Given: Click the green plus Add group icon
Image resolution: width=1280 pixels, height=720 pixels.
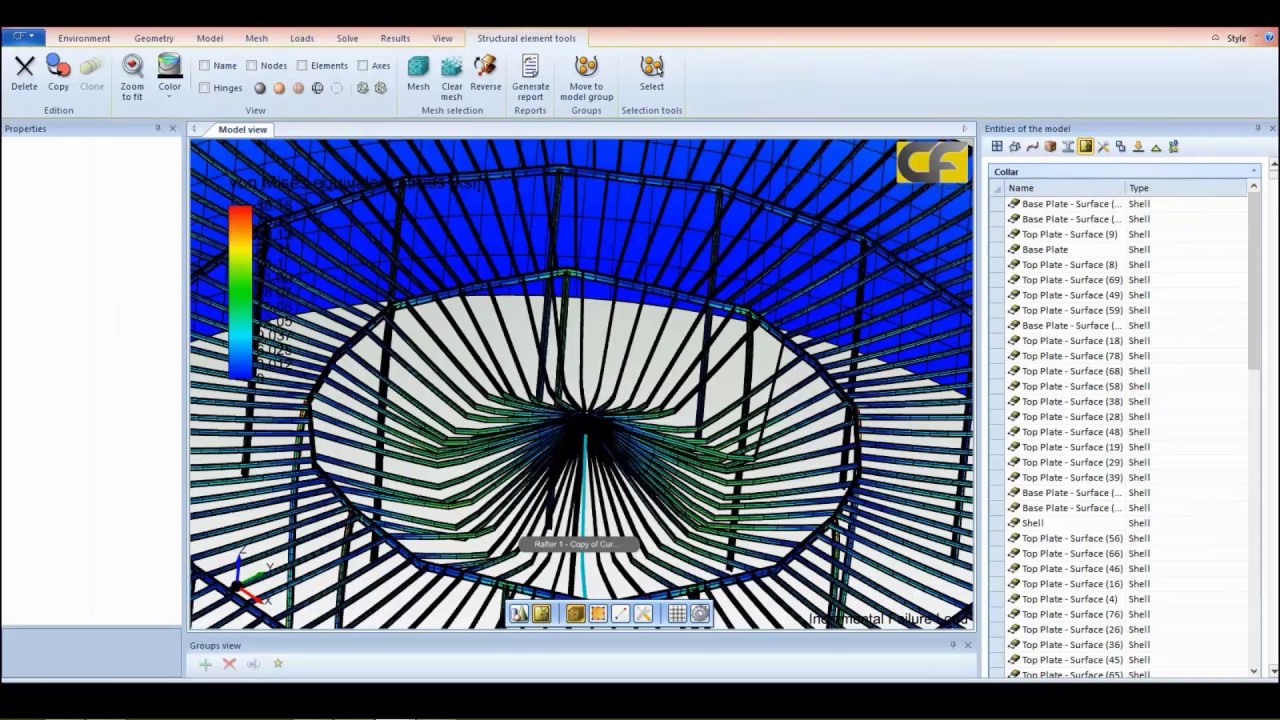Looking at the screenshot, I should pyautogui.click(x=205, y=664).
